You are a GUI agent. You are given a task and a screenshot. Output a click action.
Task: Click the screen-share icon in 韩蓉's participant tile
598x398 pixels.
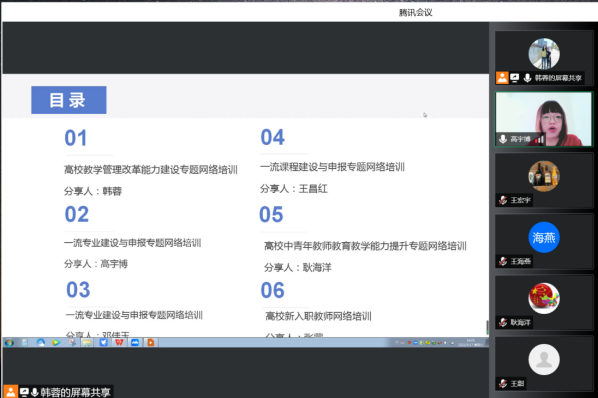(514, 78)
